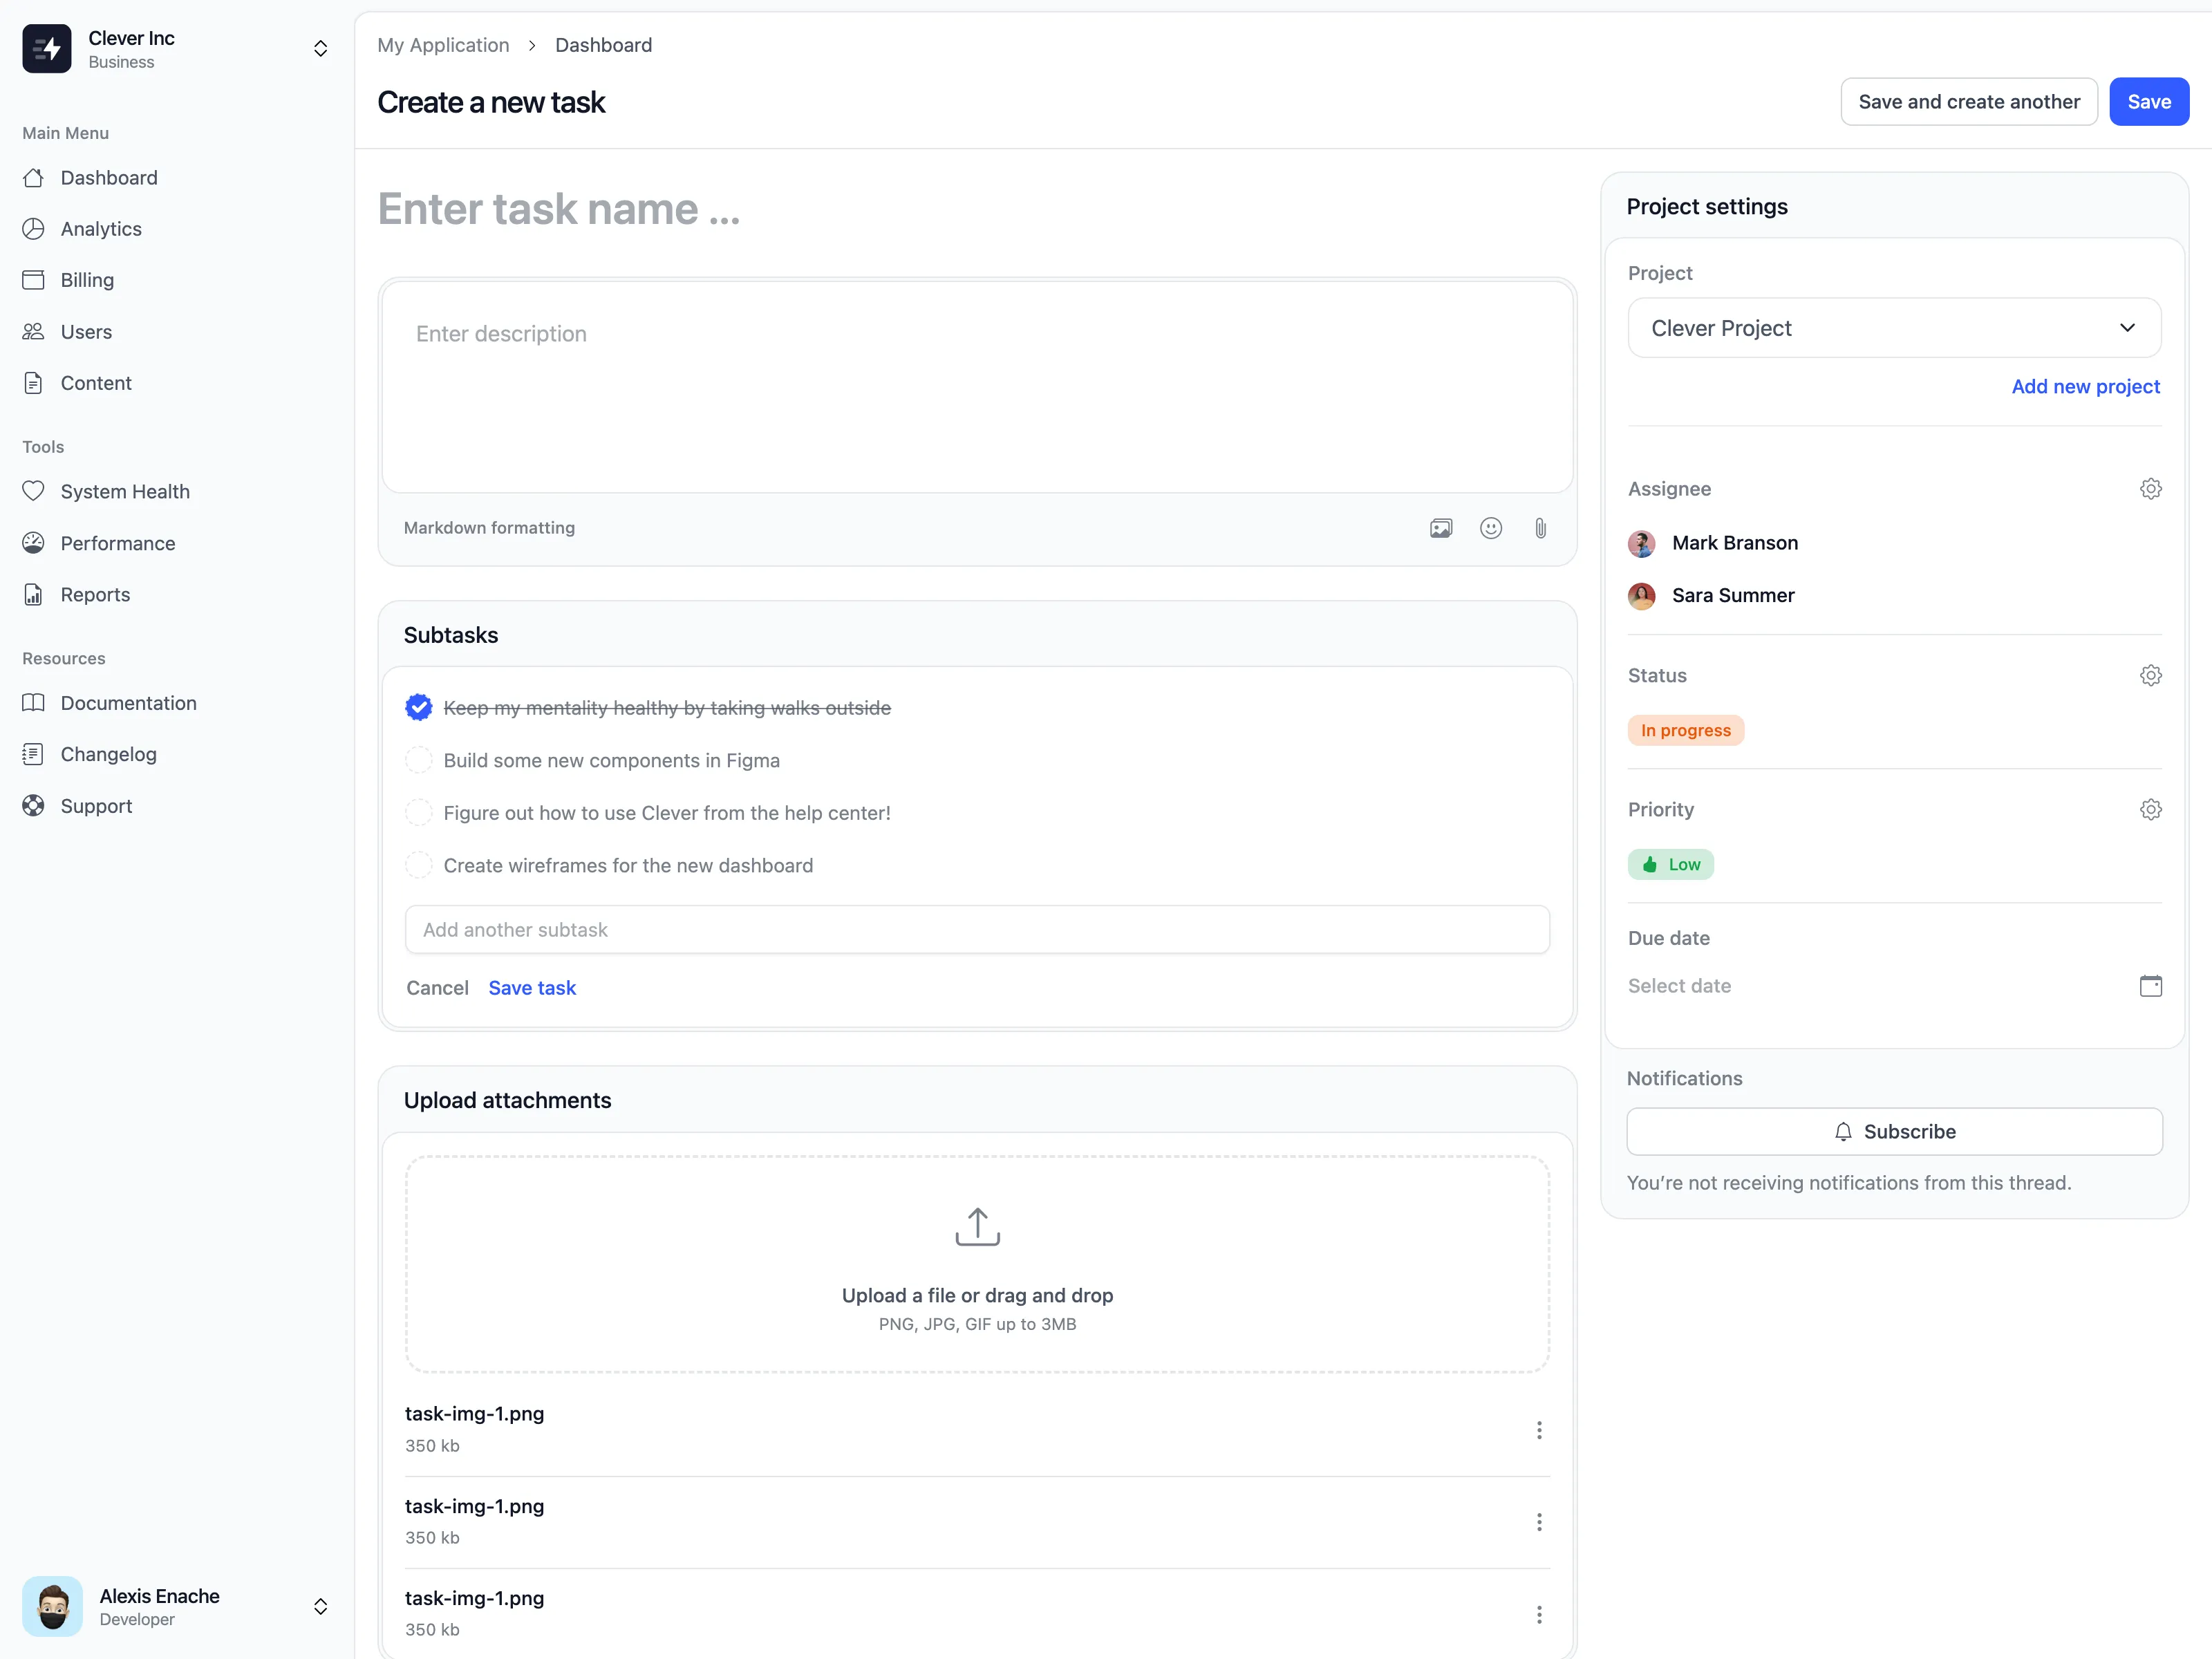Open Assignee settings gear icon

pos(2150,489)
